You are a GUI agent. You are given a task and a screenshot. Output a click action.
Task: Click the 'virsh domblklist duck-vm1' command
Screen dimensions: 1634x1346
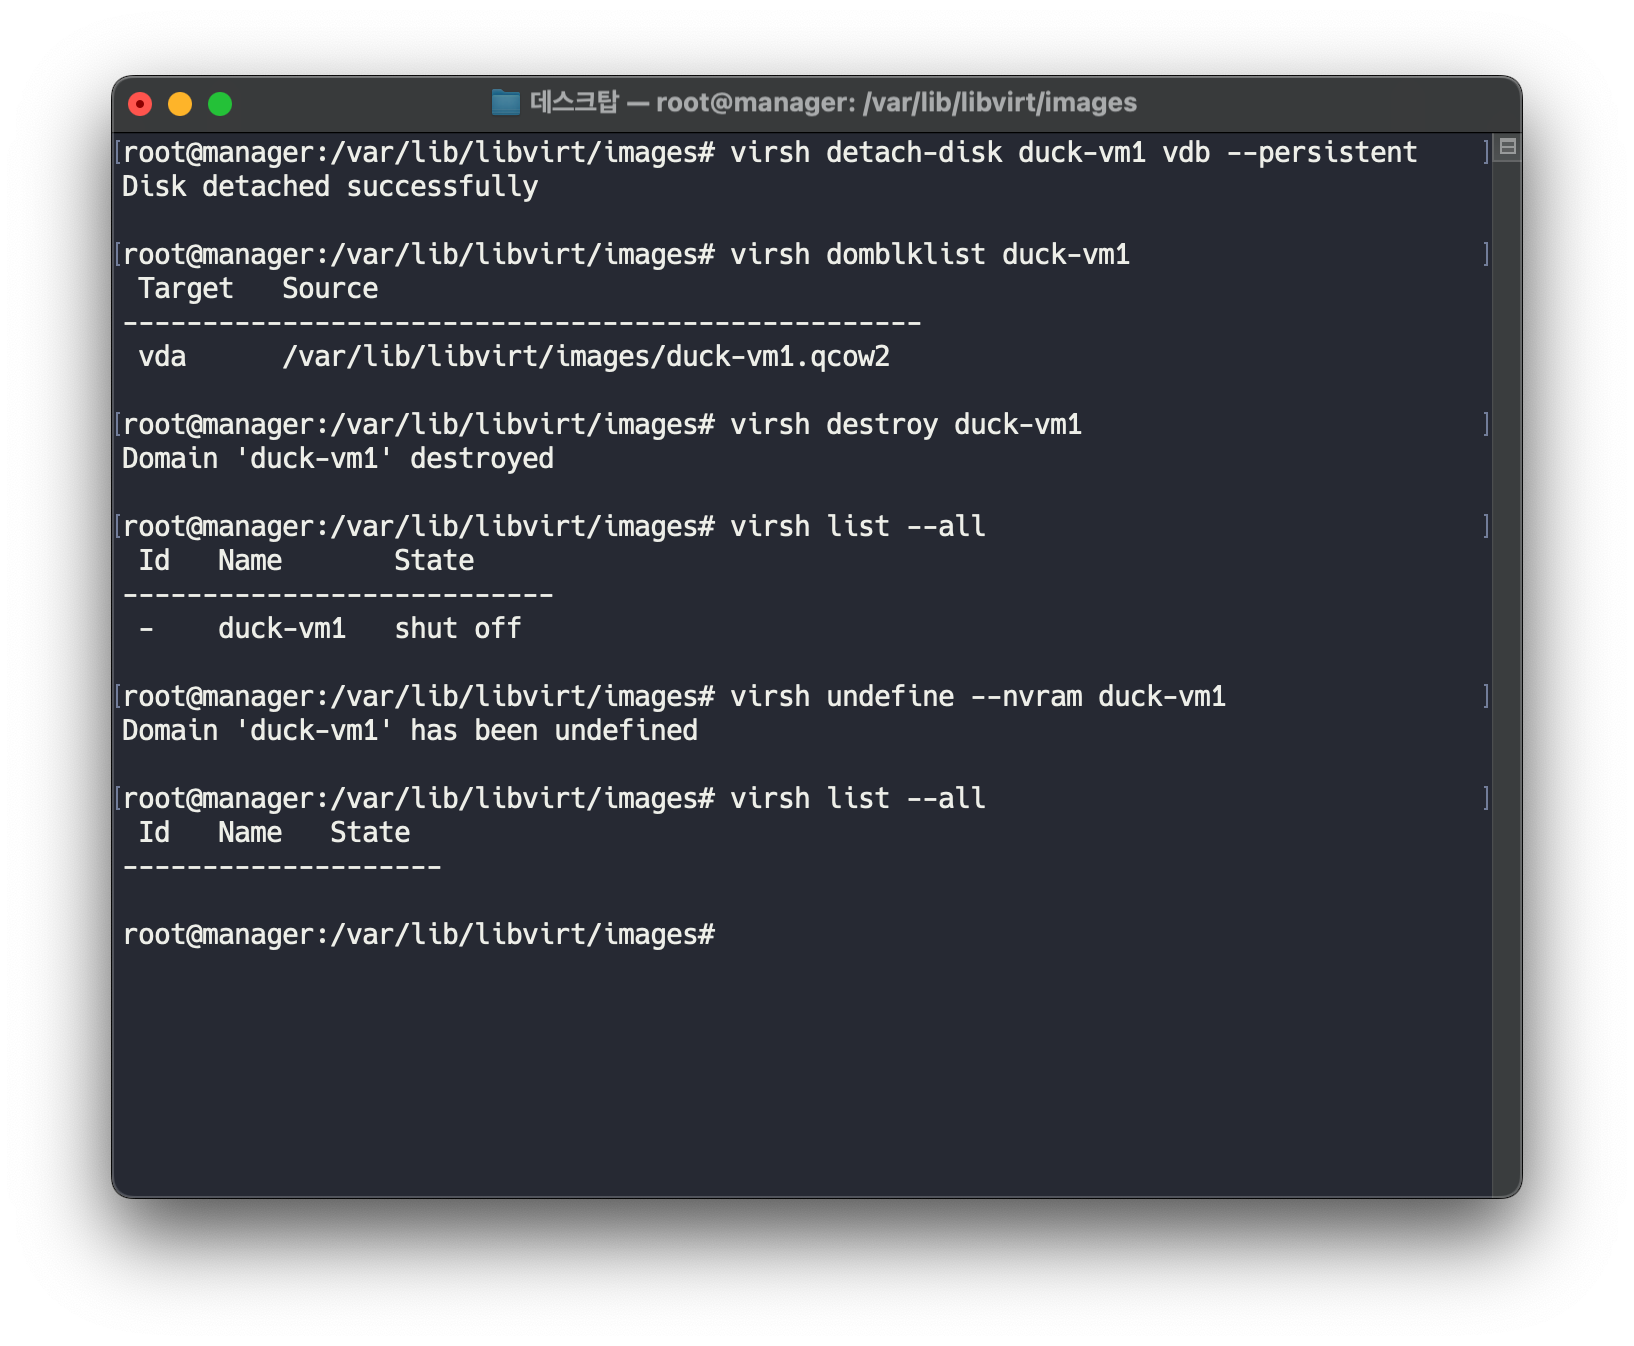(x=929, y=255)
